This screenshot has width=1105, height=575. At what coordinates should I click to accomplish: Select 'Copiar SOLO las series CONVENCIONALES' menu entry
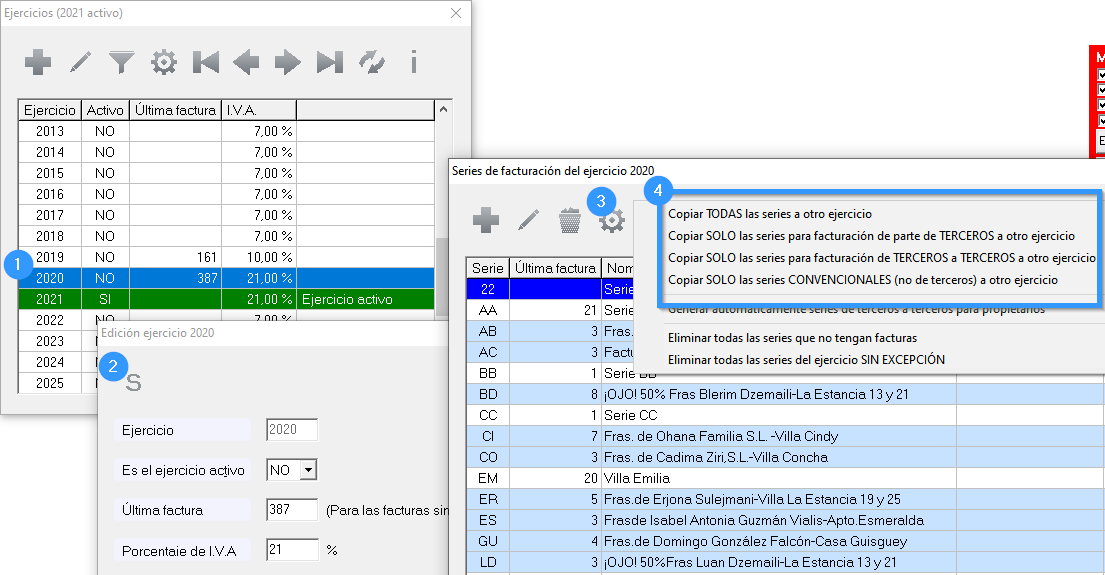[x=862, y=280]
